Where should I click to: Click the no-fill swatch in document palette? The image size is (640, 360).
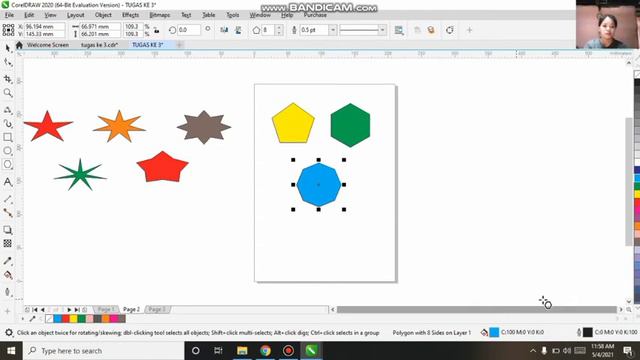point(49,319)
